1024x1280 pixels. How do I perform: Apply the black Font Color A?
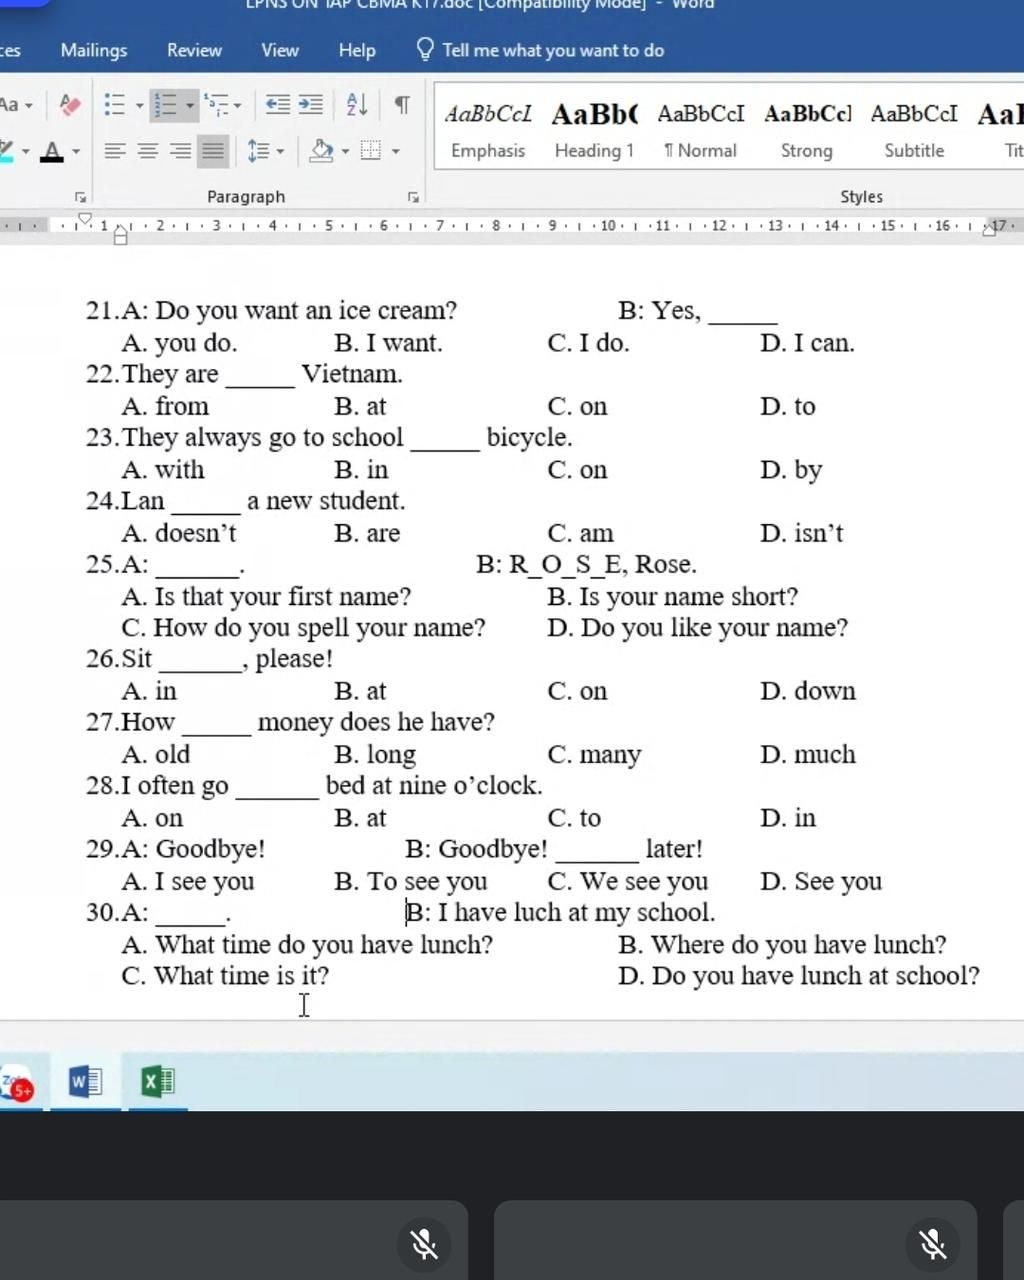pos(52,151)
